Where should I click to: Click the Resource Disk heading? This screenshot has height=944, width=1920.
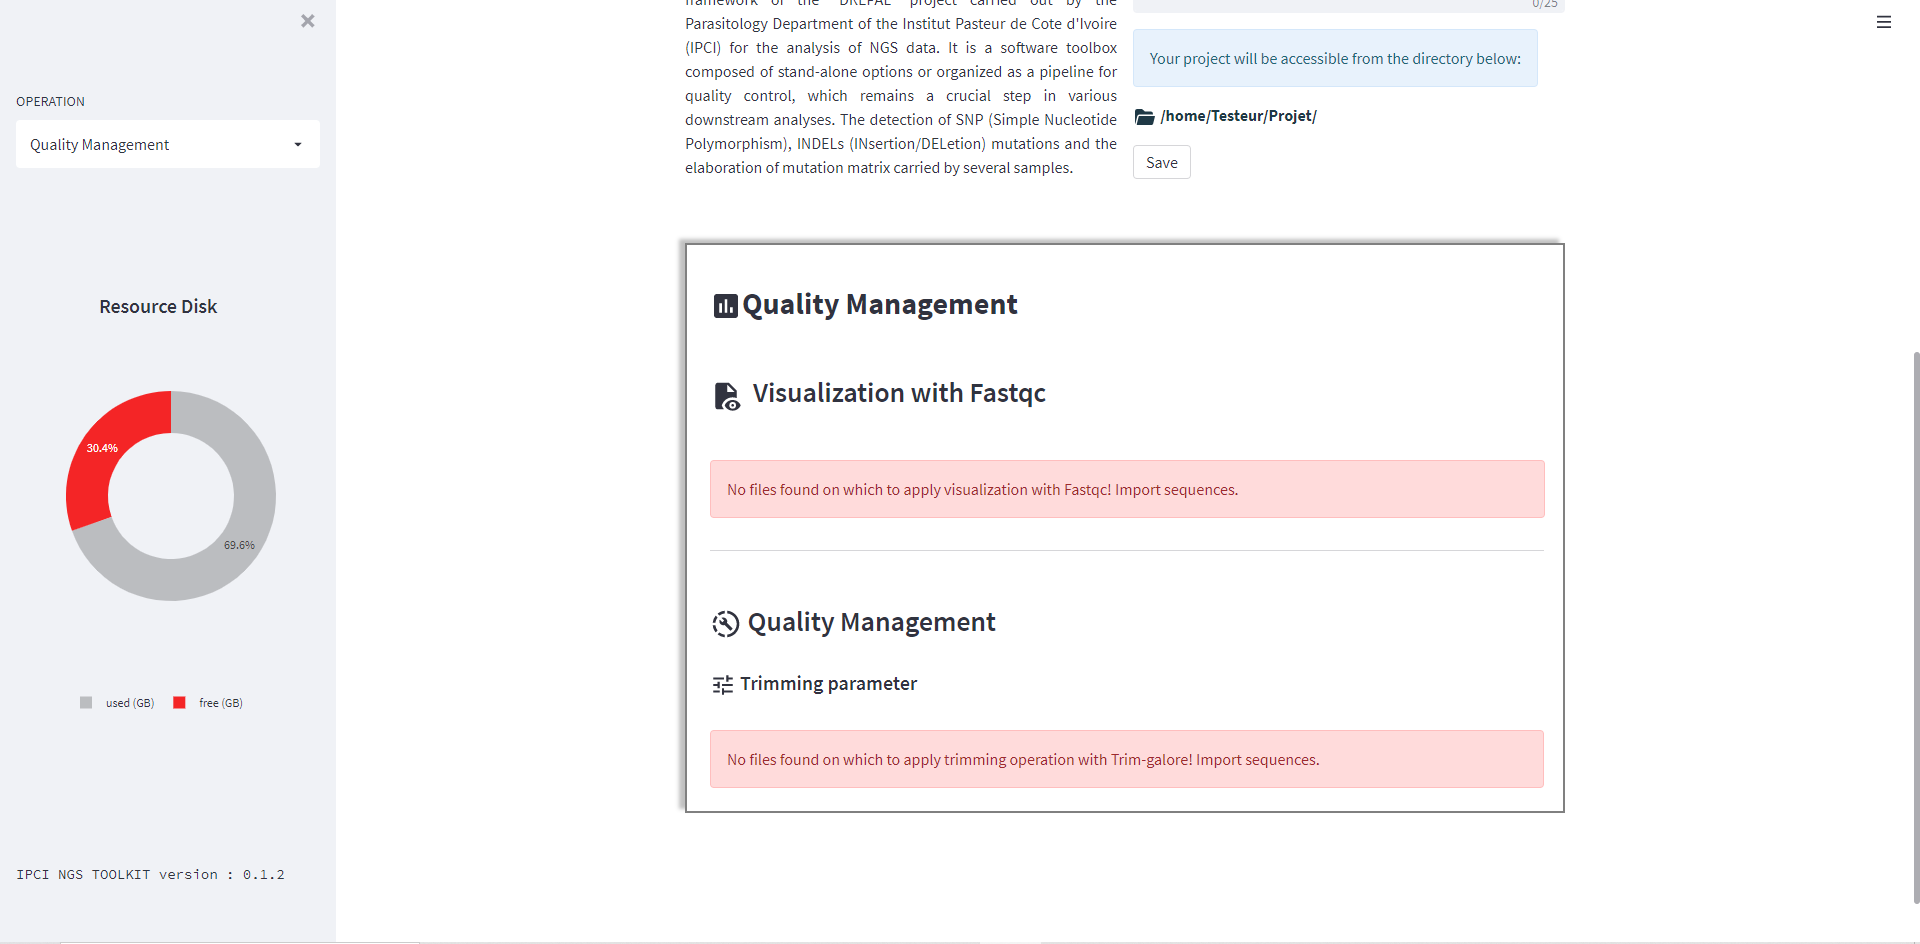point(158,307)
